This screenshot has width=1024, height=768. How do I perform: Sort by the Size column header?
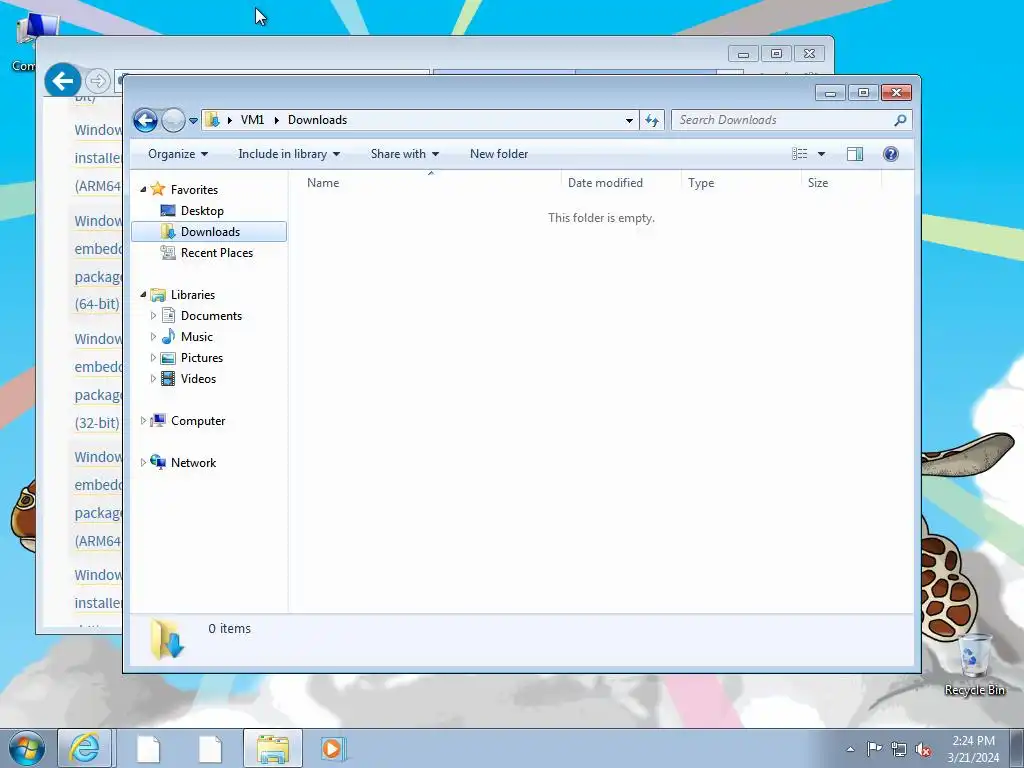tap(841, 183)
